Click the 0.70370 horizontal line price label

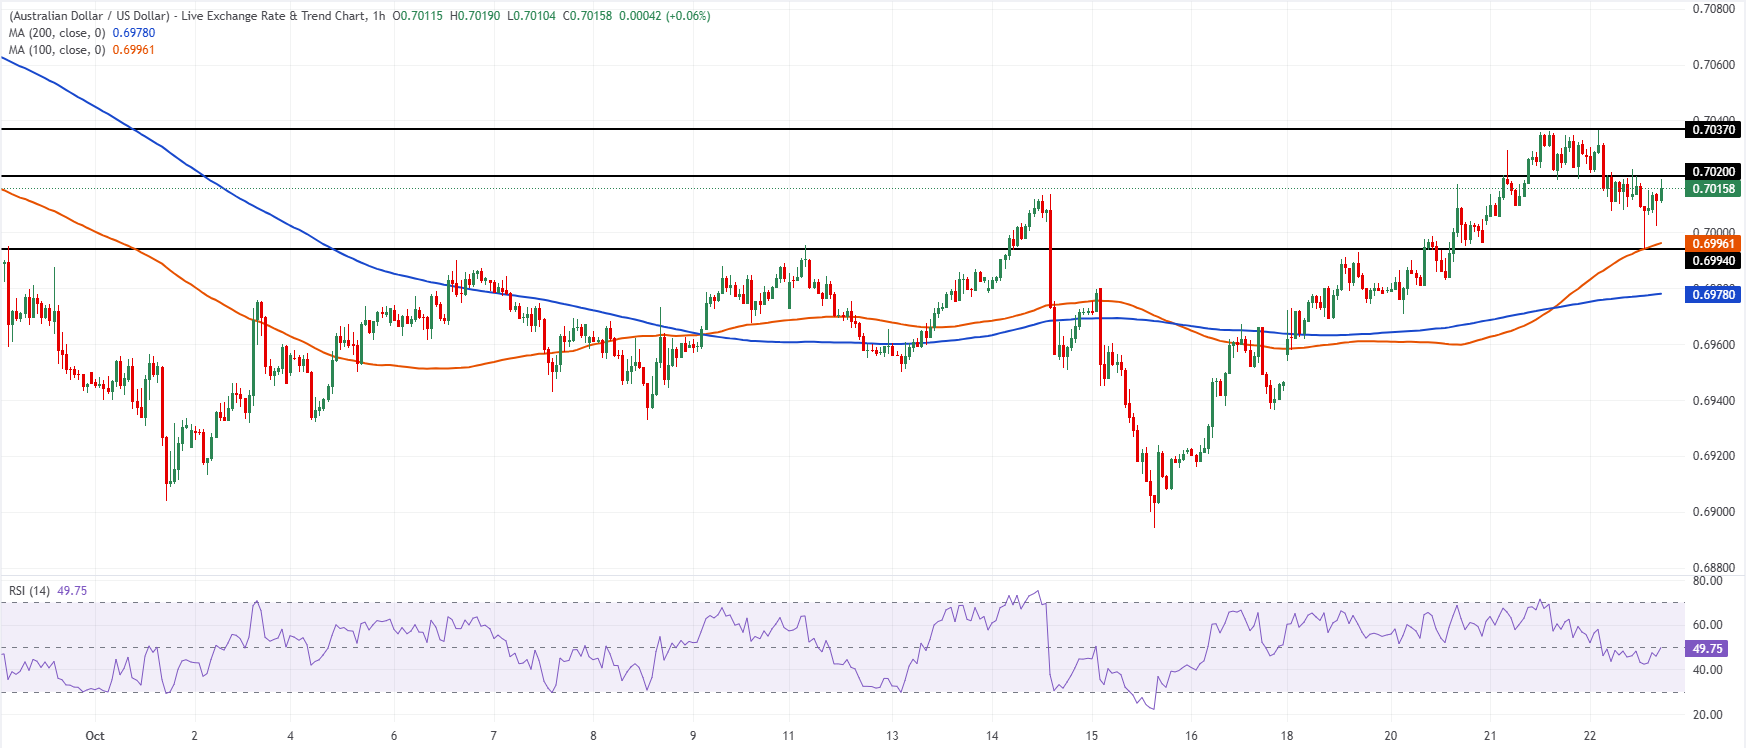coord(1713,130)
